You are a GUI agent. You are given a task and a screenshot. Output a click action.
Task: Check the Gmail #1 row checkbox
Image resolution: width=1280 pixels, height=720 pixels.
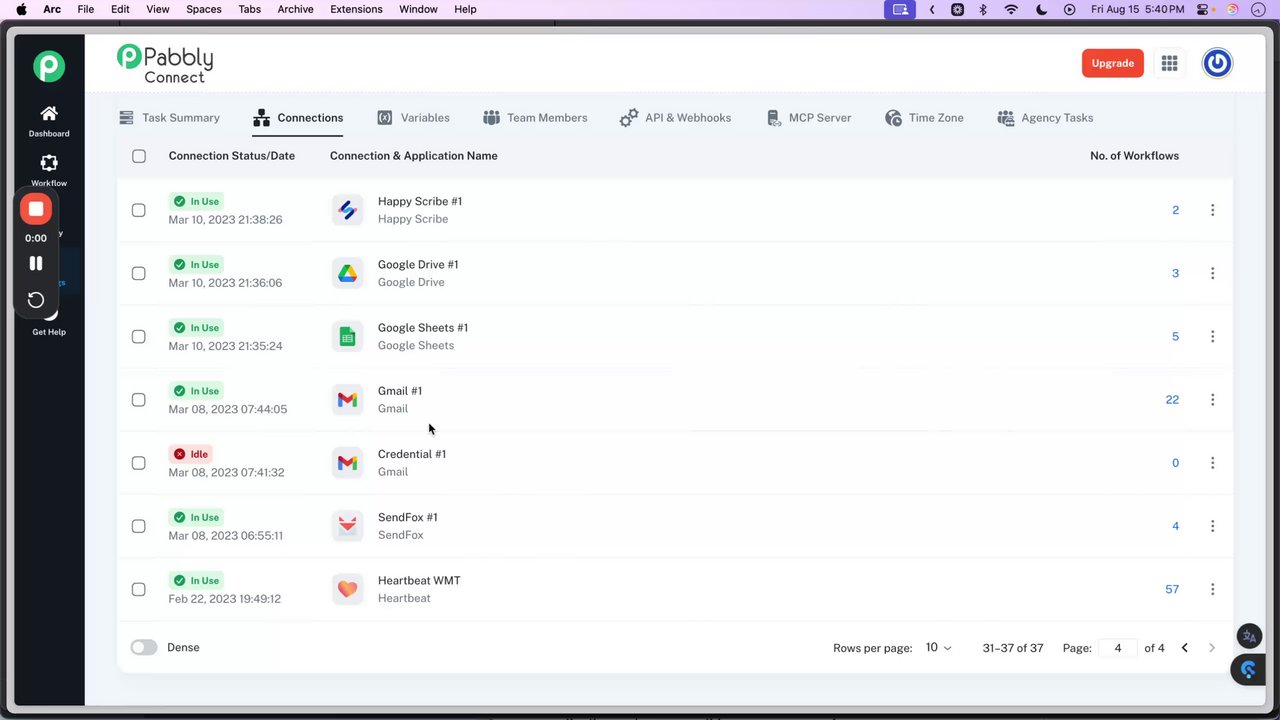pyautogui.click(x=139, y=399)
